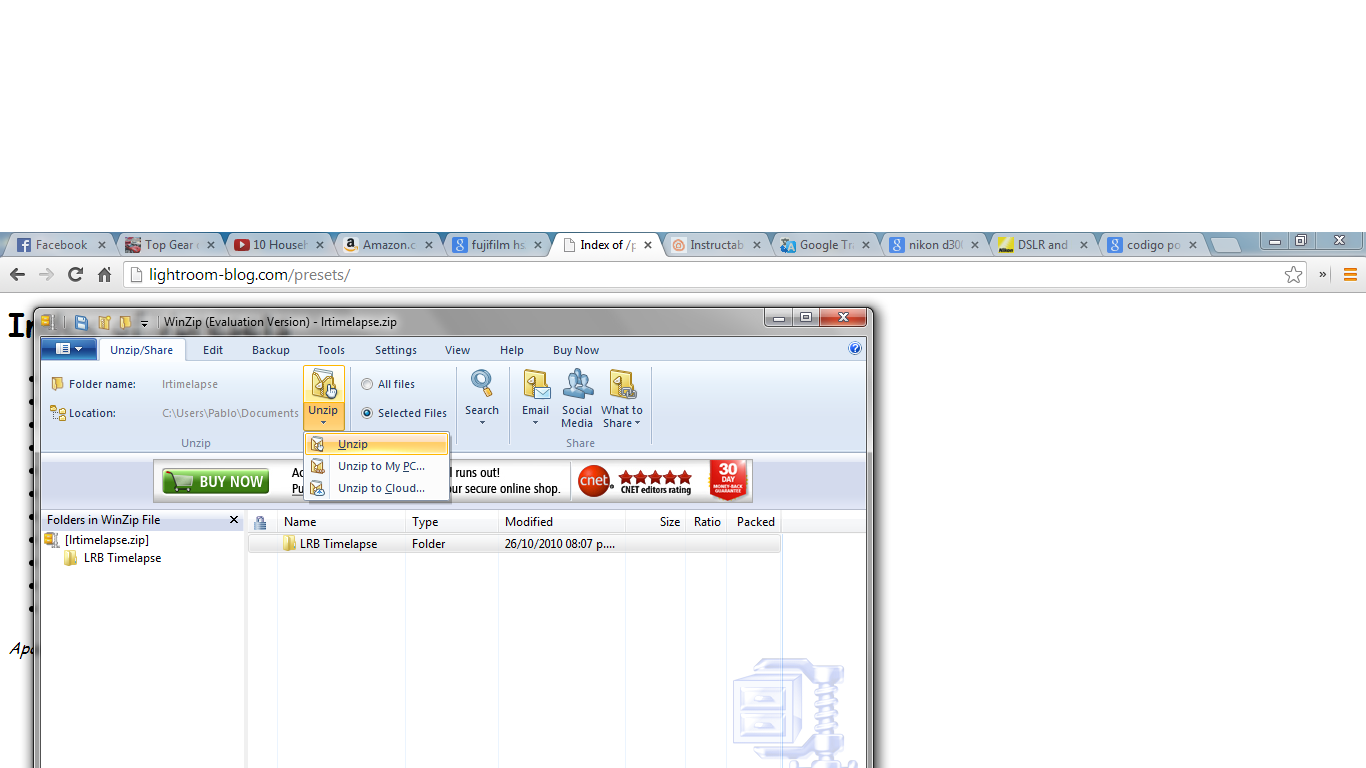Click the Social Media share icon
This screenshot has width=1366, height=768.
pos(577,384)
